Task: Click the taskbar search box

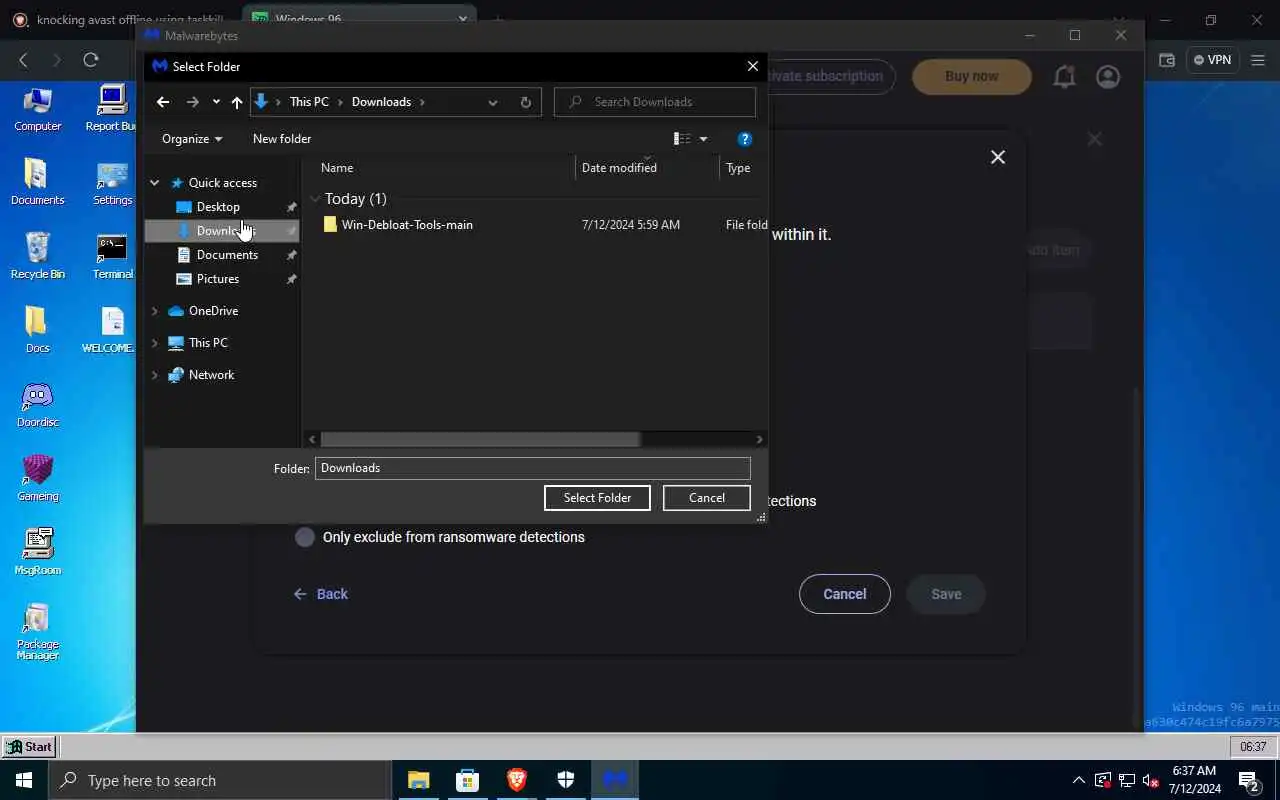Action: point(219,780)
